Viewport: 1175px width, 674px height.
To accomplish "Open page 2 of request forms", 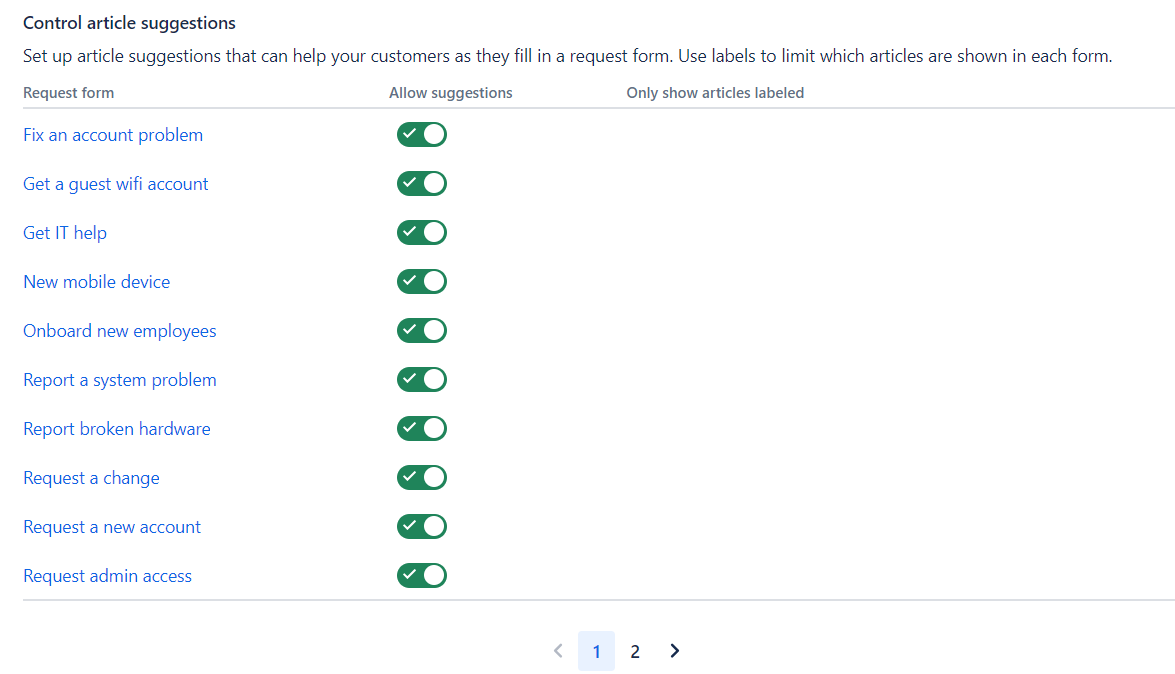I will (635, 652).
